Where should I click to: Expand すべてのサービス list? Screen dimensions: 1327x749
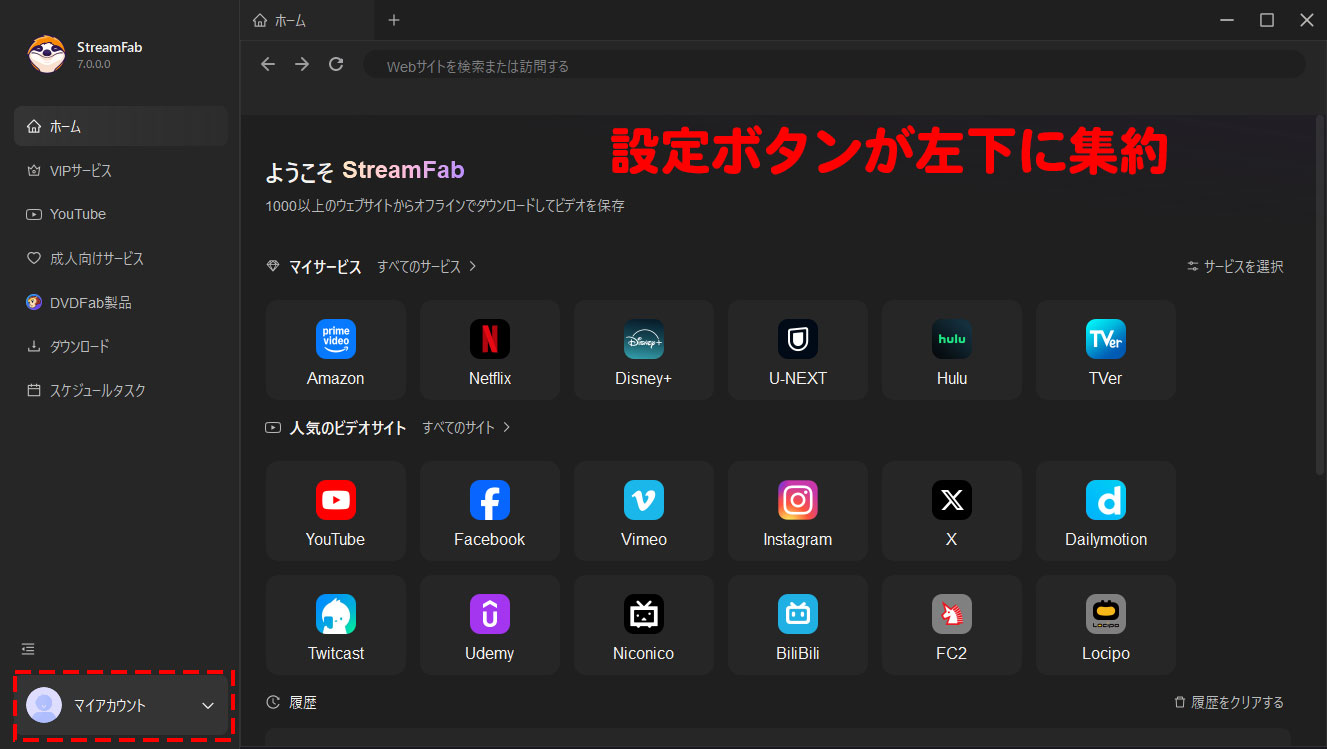point(427,267)
